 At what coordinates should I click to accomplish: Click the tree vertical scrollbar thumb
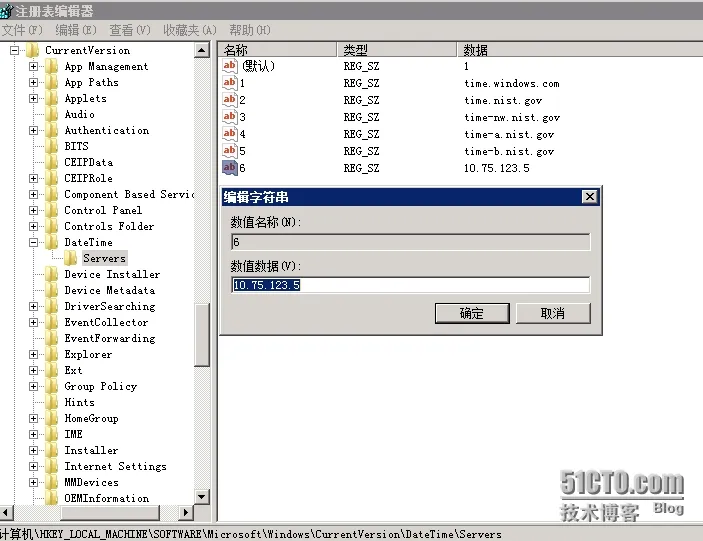click(202, 335)
